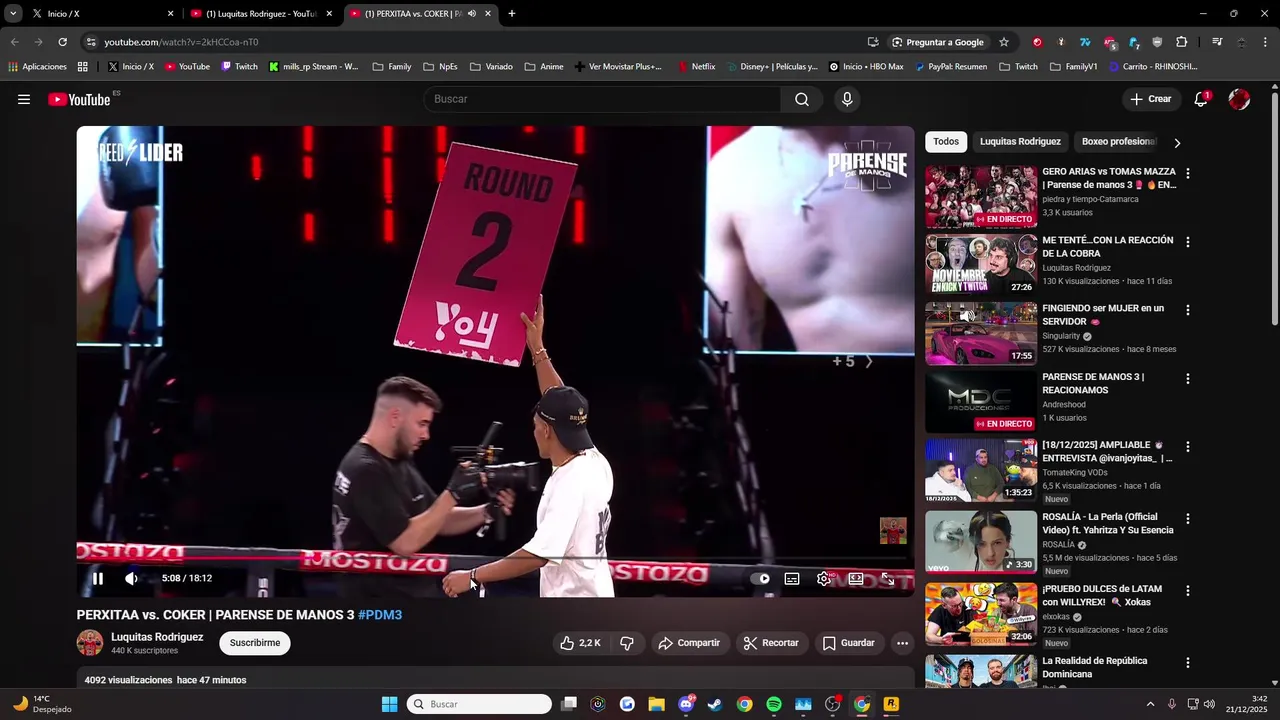The image size is (1280, 720).
Task: Click Preguntar a Google lens button
Action: pyautogui.click(x=938, y=42)
